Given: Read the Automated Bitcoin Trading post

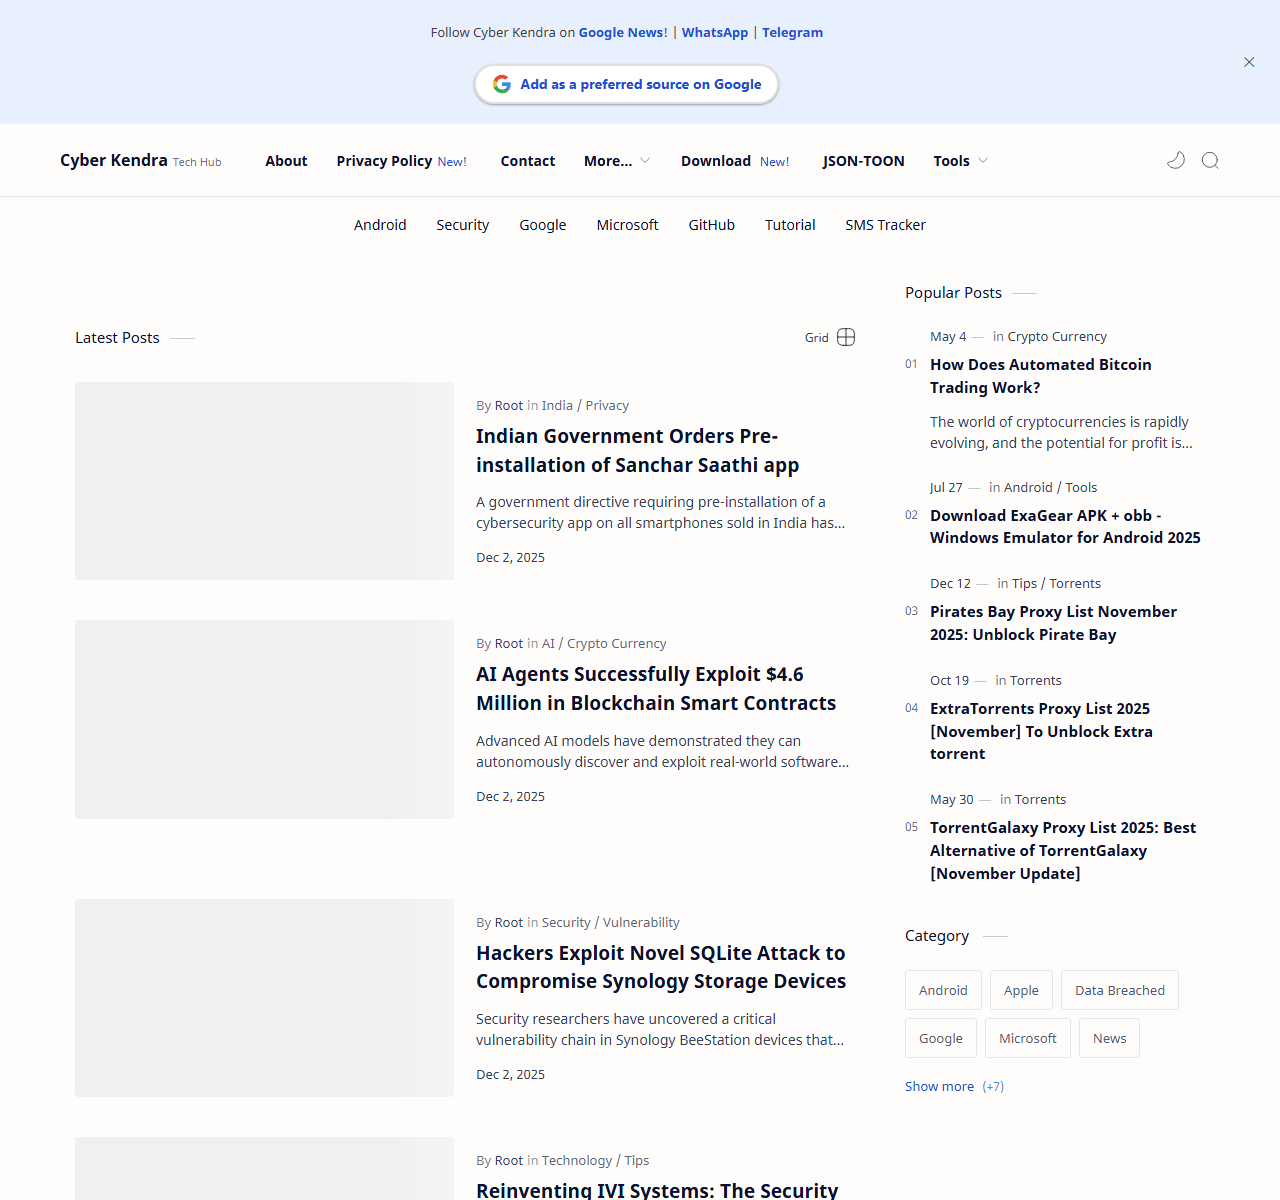Looking at the screenshot, I should [x=1040, y=376].
